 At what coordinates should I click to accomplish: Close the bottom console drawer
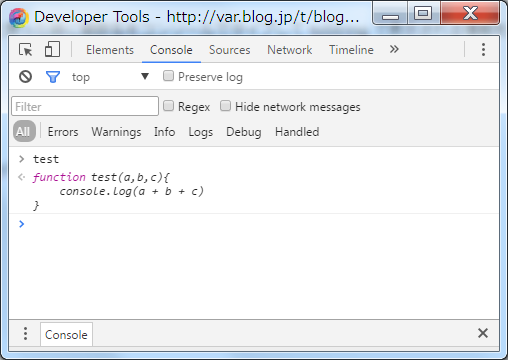(x=483, y=333)
